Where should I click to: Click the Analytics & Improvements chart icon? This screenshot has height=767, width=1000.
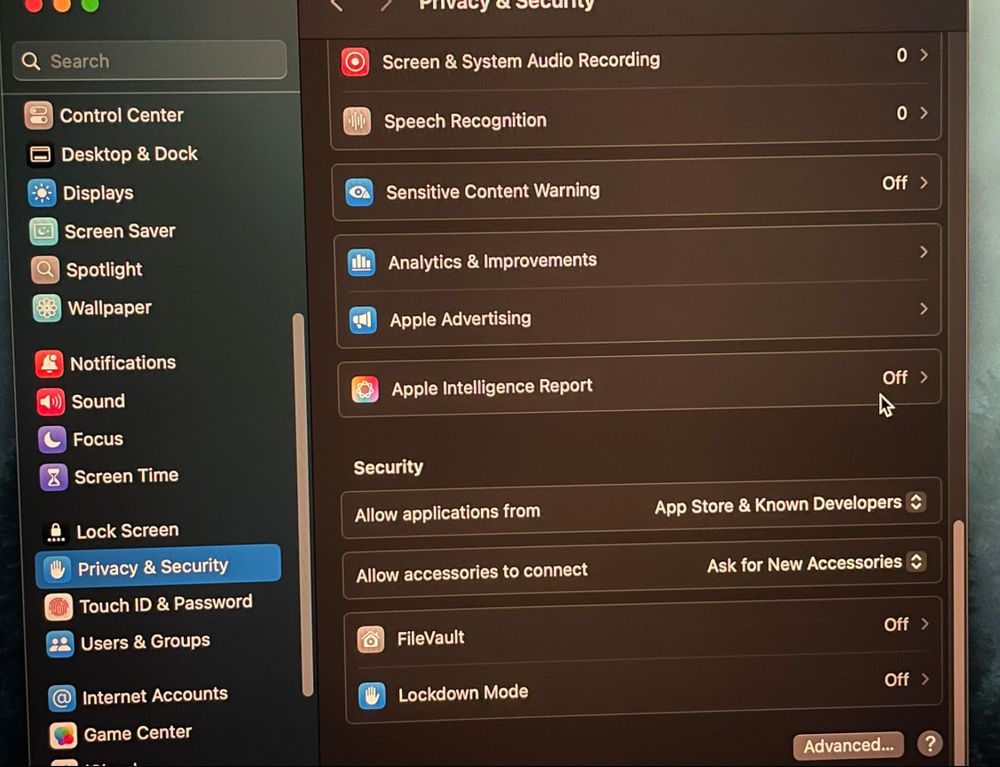362,262
